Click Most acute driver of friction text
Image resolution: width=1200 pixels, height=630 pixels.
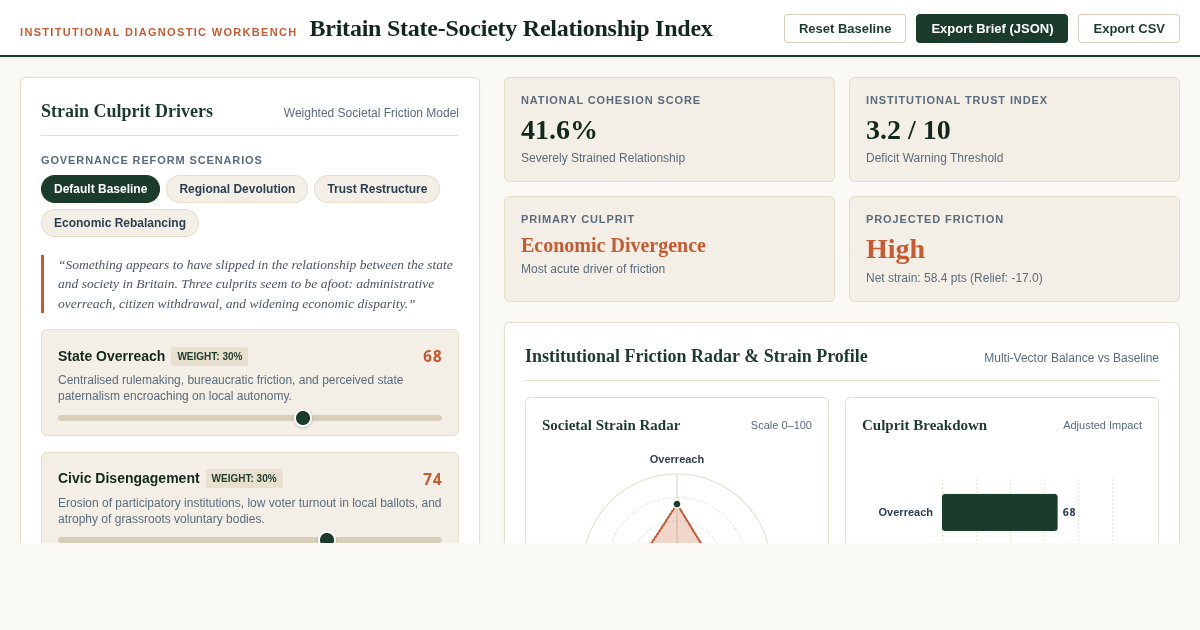pos(593,269)
